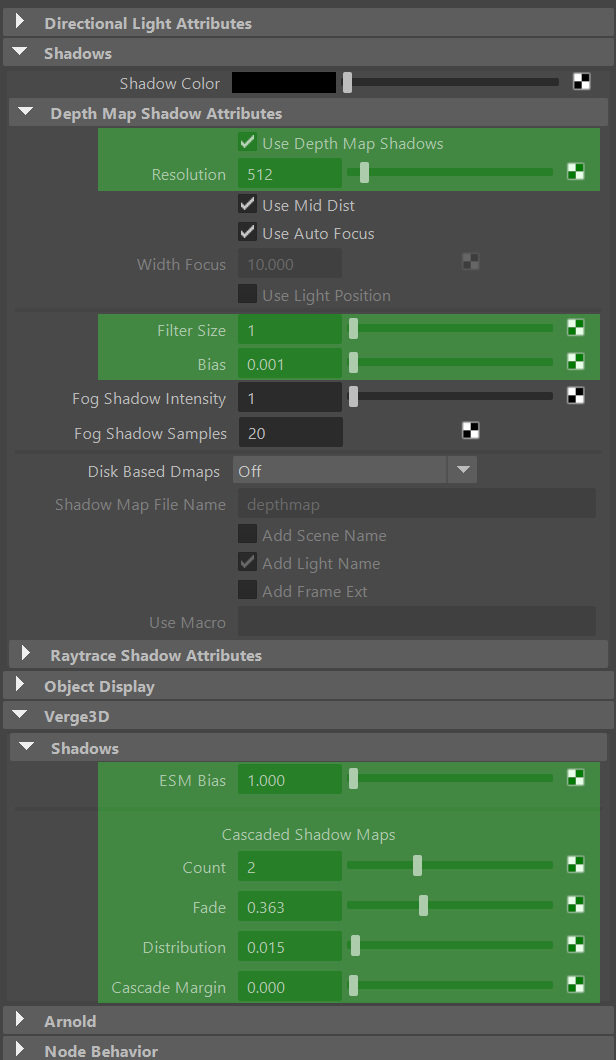Expand Directional Light Attributes section
616x1060 pixels.
pos(20,22)
